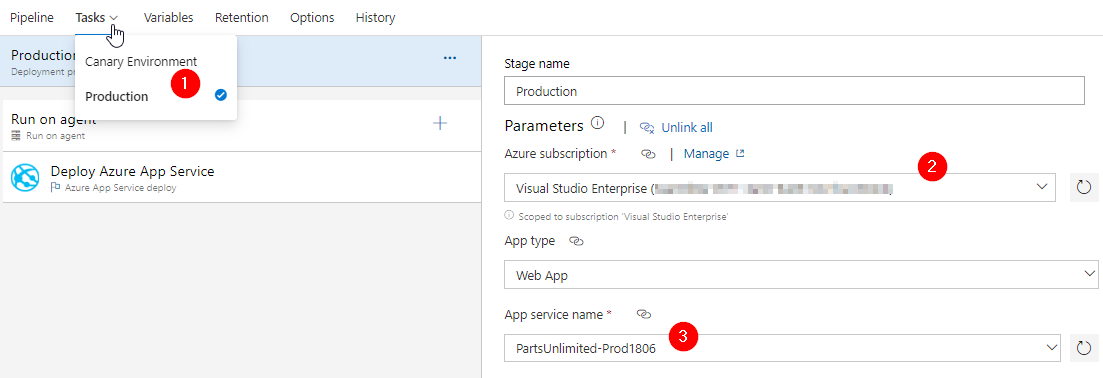
Task: Edit the Stage name field
Action: [x=794, y=92]
